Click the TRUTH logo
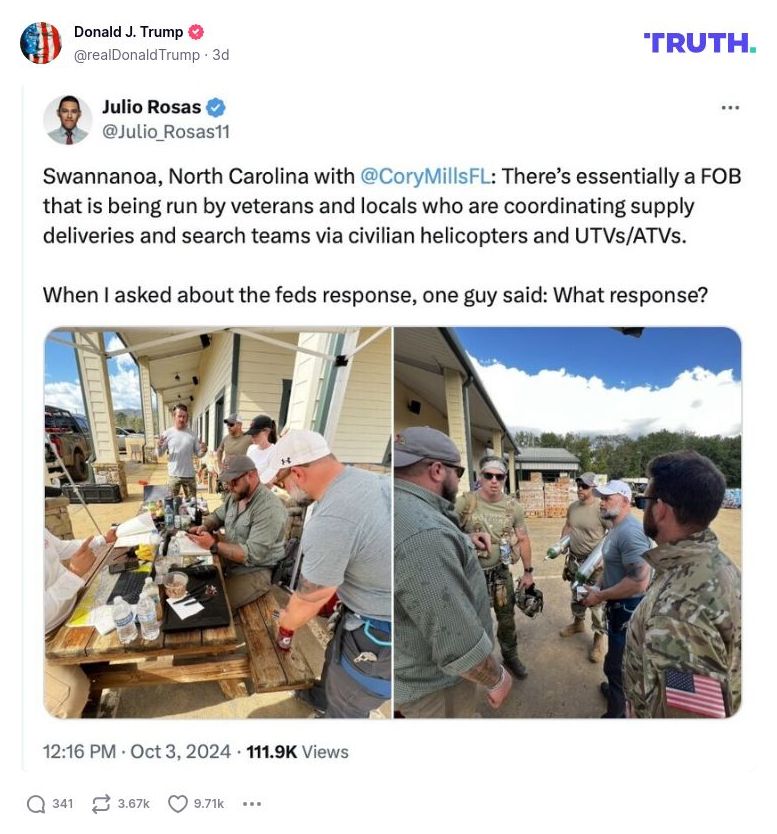This screenshot has height=834, width=777. [x=699, y=43]
